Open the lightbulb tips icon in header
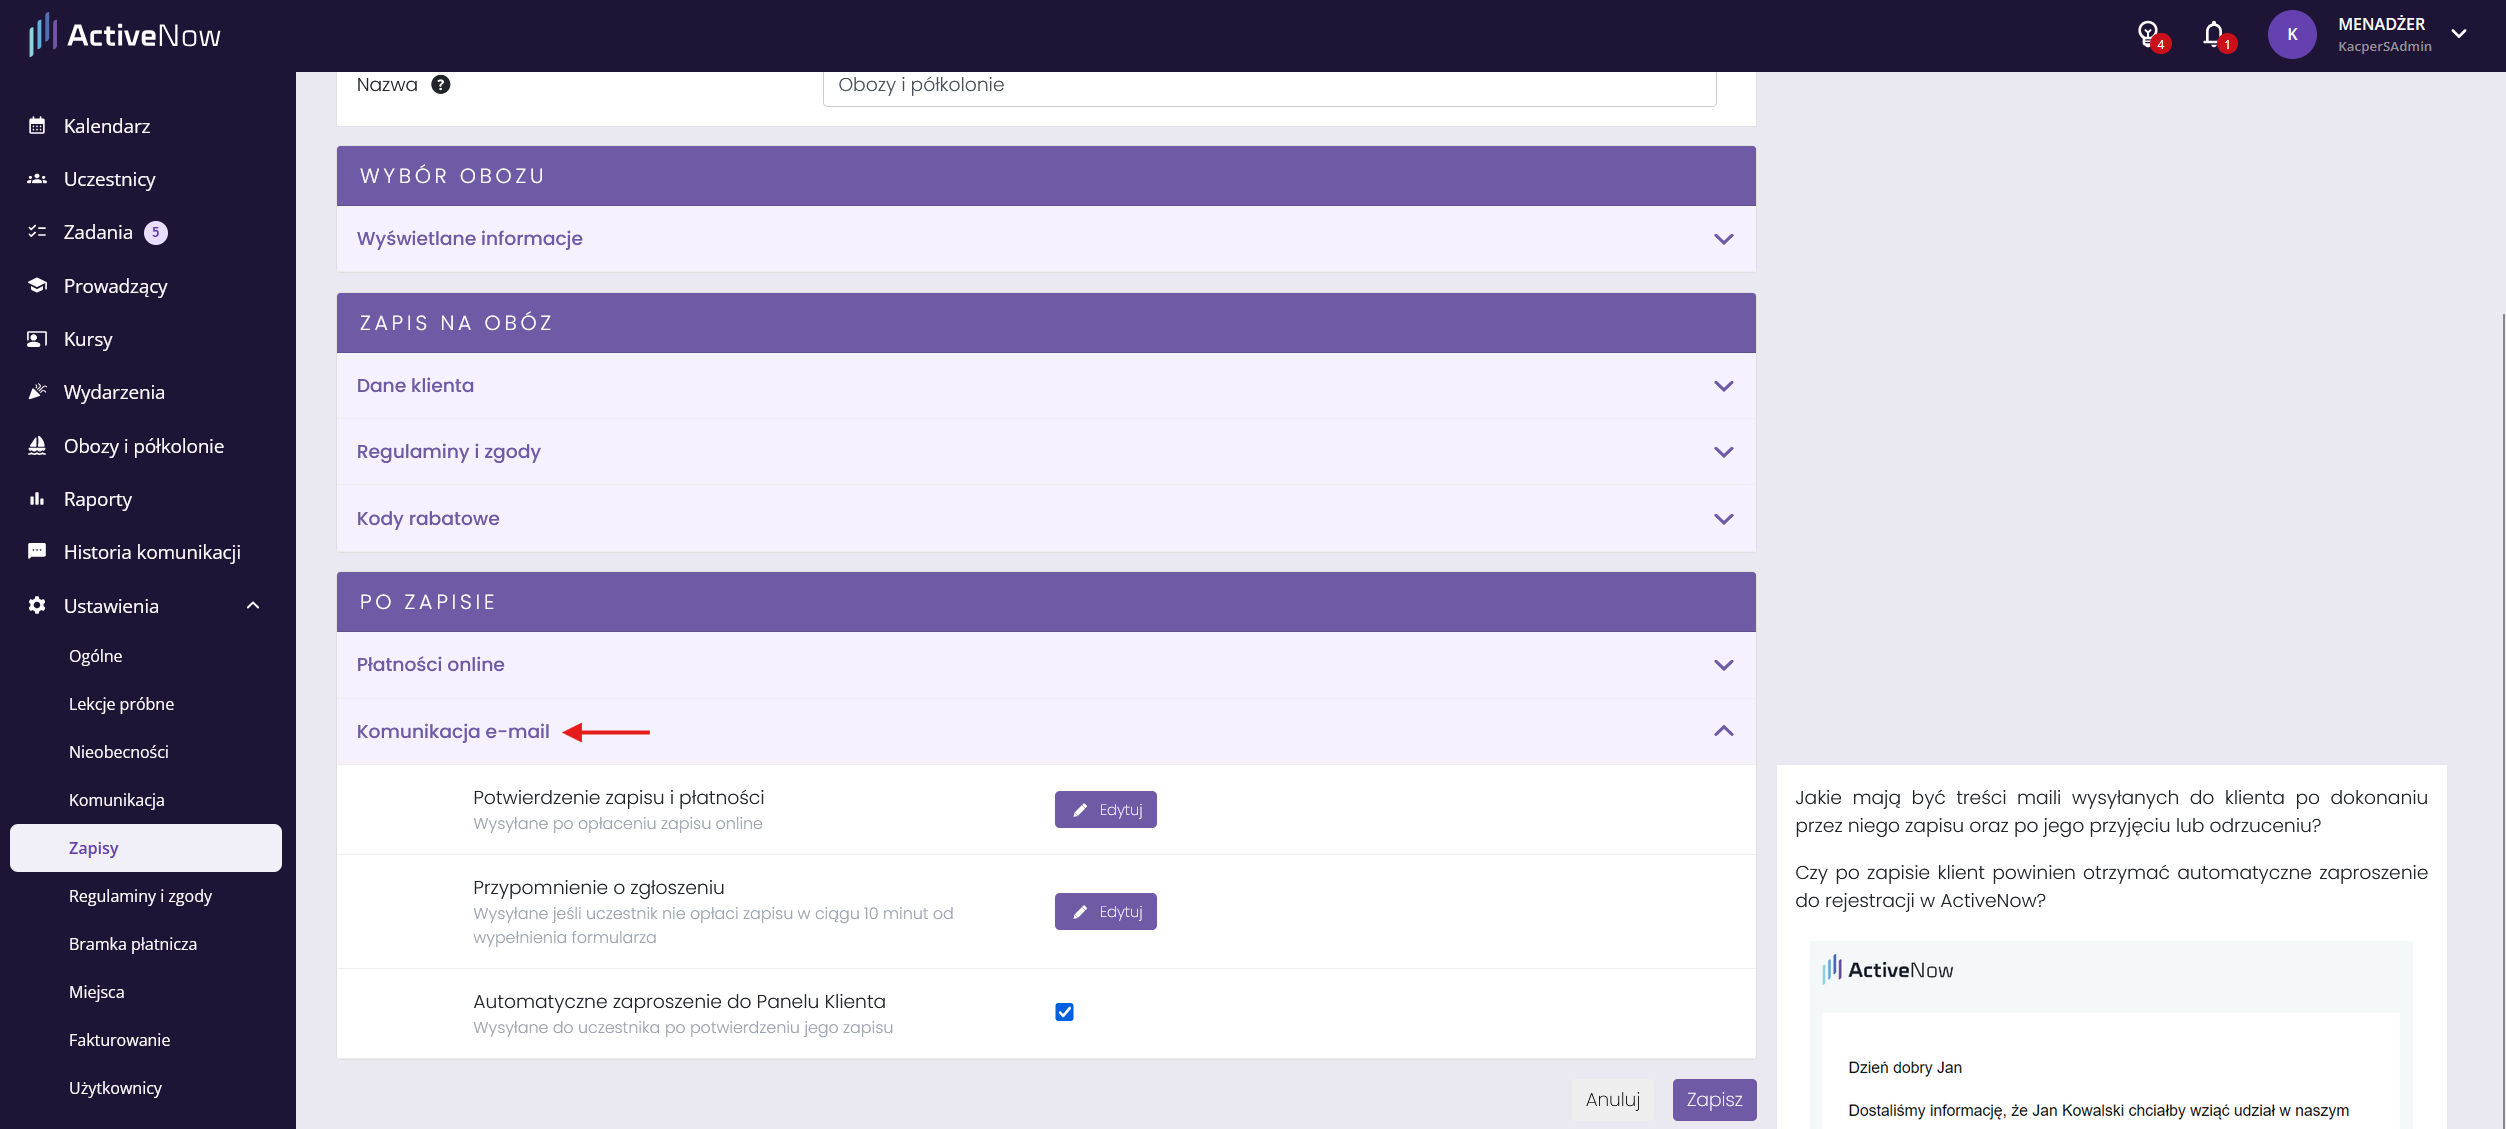Image resolution: width=2506 pixels, height=1129 pixels. click(2148, 35)
